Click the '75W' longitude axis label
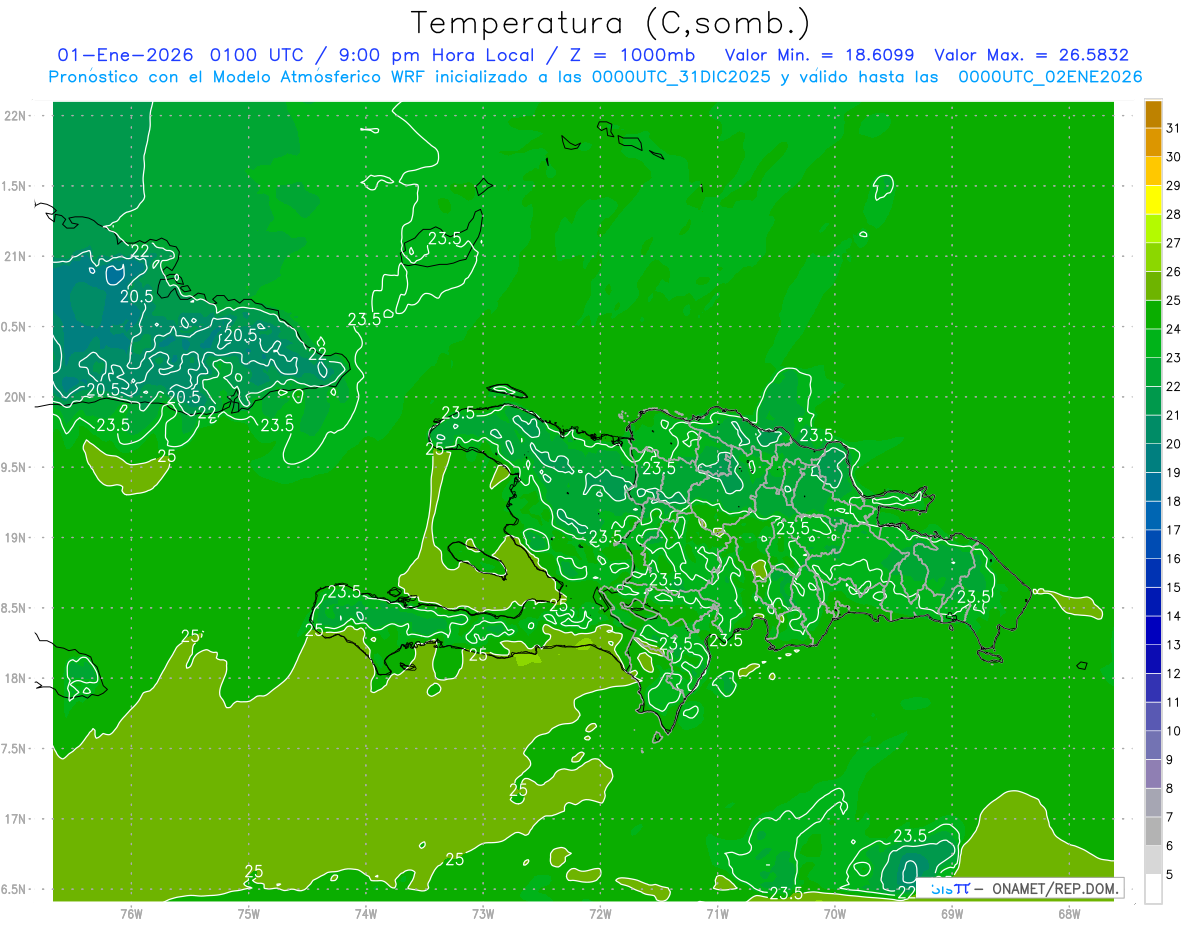This screenshot has height=927, width=1200. coord(249,913)
